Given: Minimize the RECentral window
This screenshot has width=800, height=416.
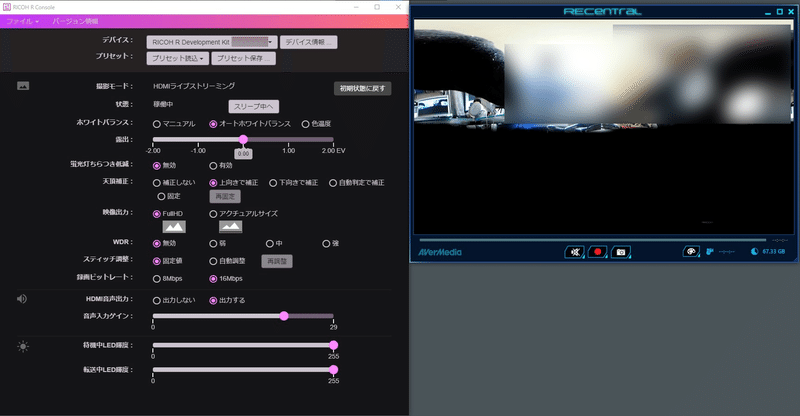Looking at the screenshot, I should [768, 12].
